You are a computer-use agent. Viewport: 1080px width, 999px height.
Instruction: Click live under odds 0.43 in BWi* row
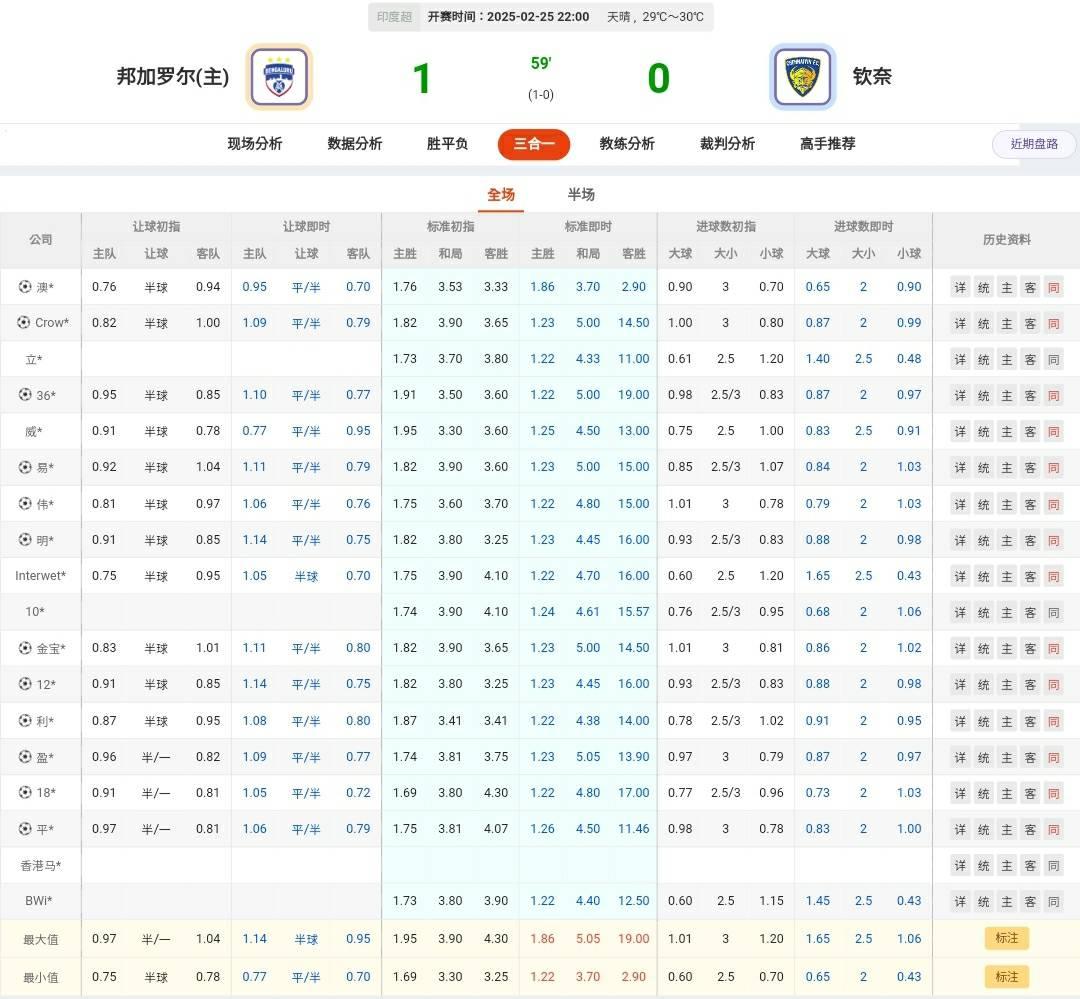[908, 900]
